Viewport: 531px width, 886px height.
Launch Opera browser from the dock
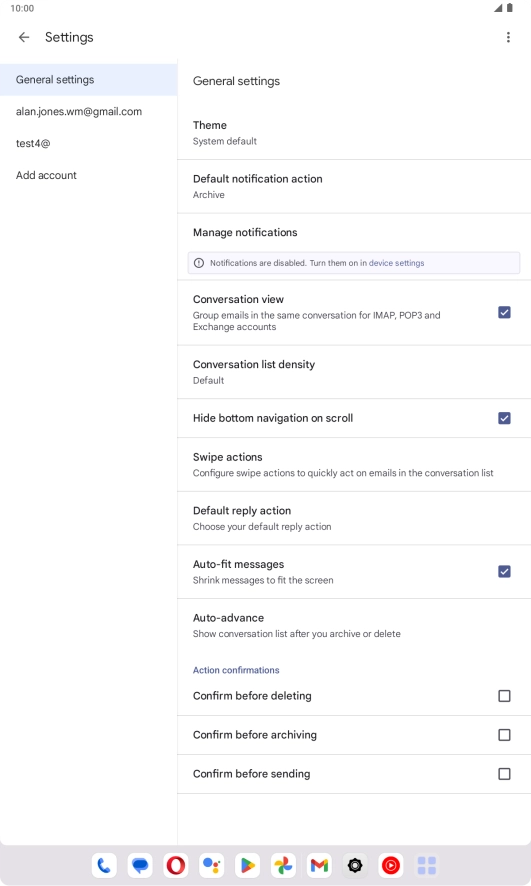click(x=176, y=865)
